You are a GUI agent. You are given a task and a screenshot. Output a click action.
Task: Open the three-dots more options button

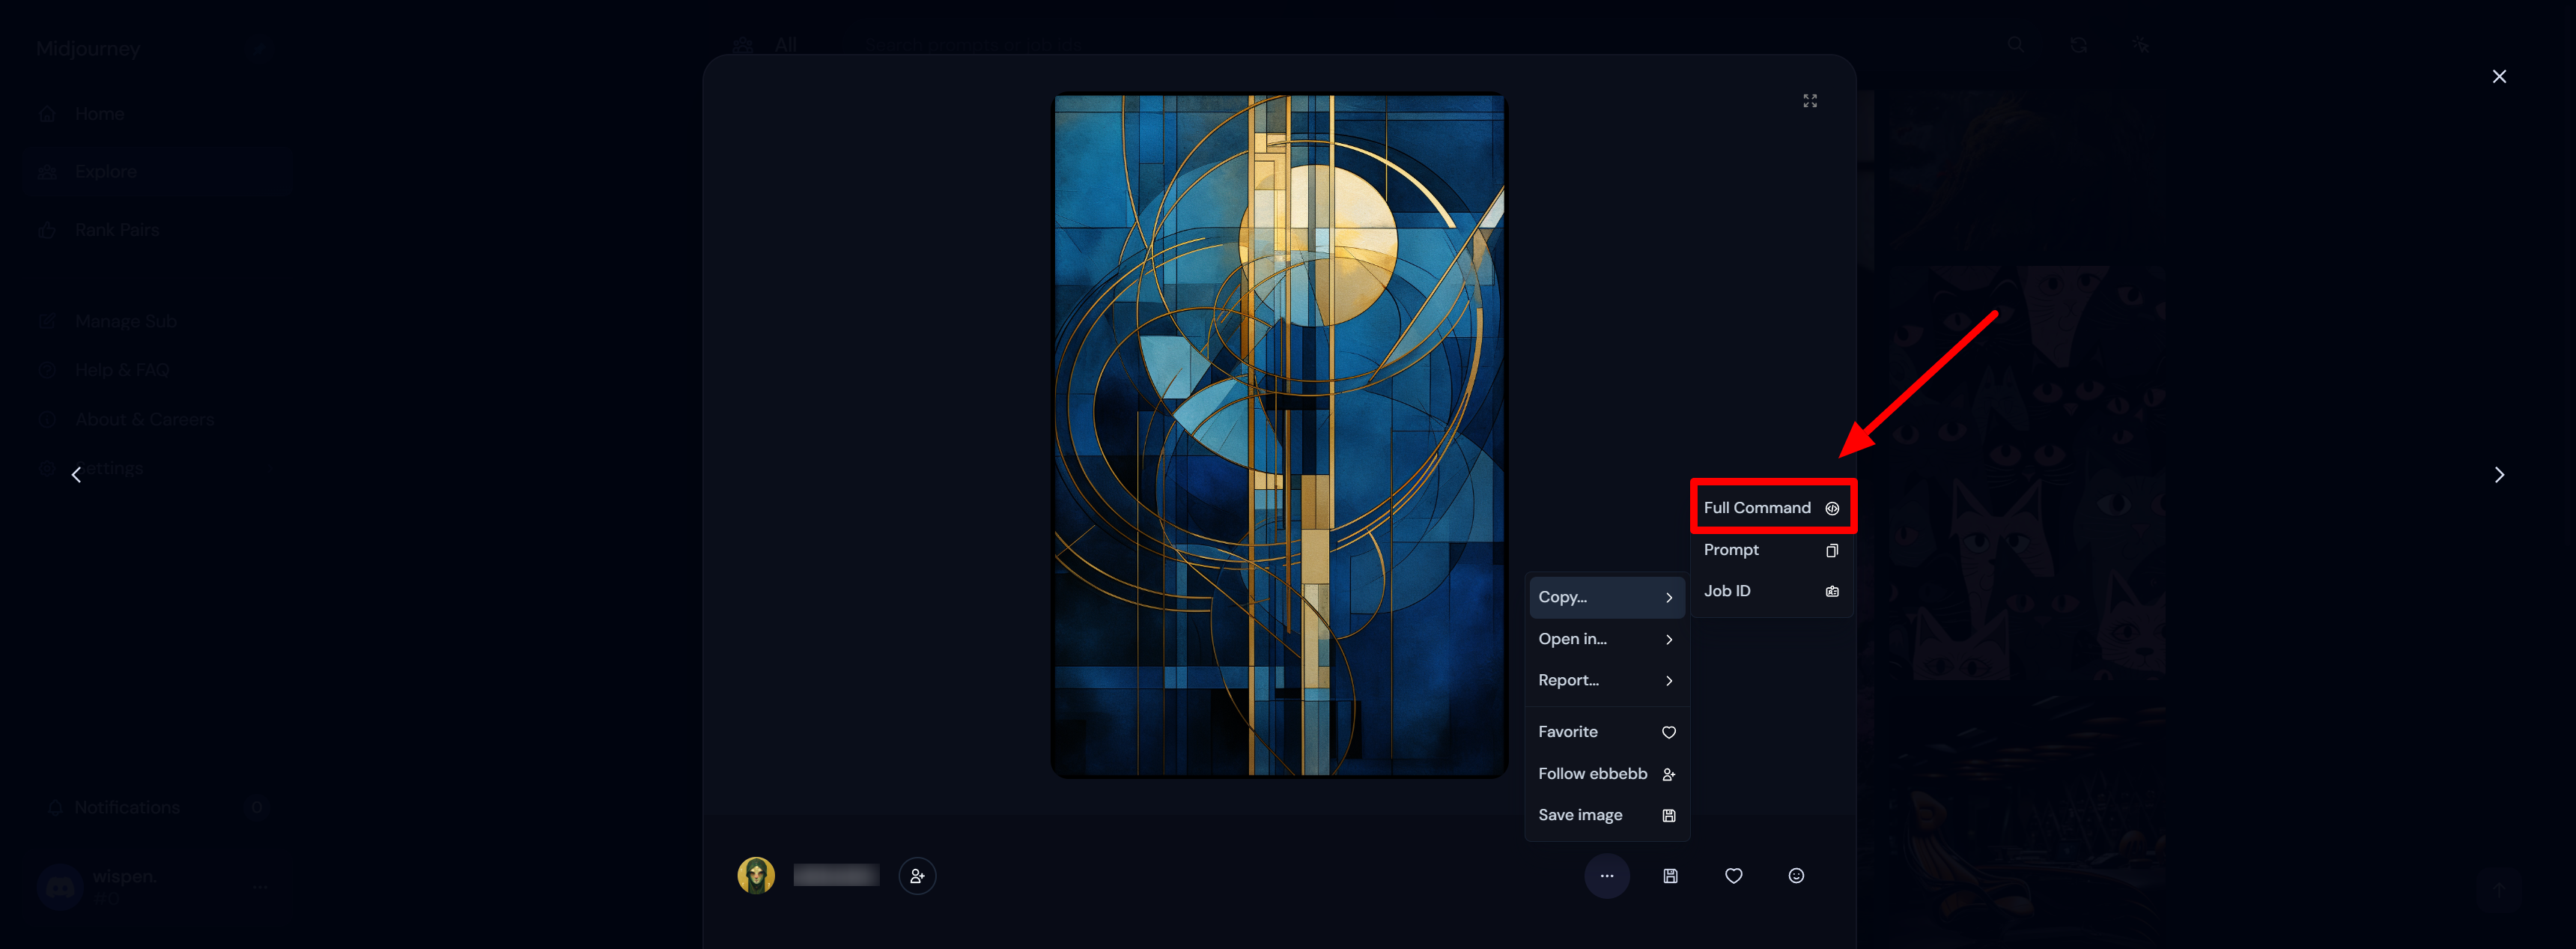(x=1607, y=876)
